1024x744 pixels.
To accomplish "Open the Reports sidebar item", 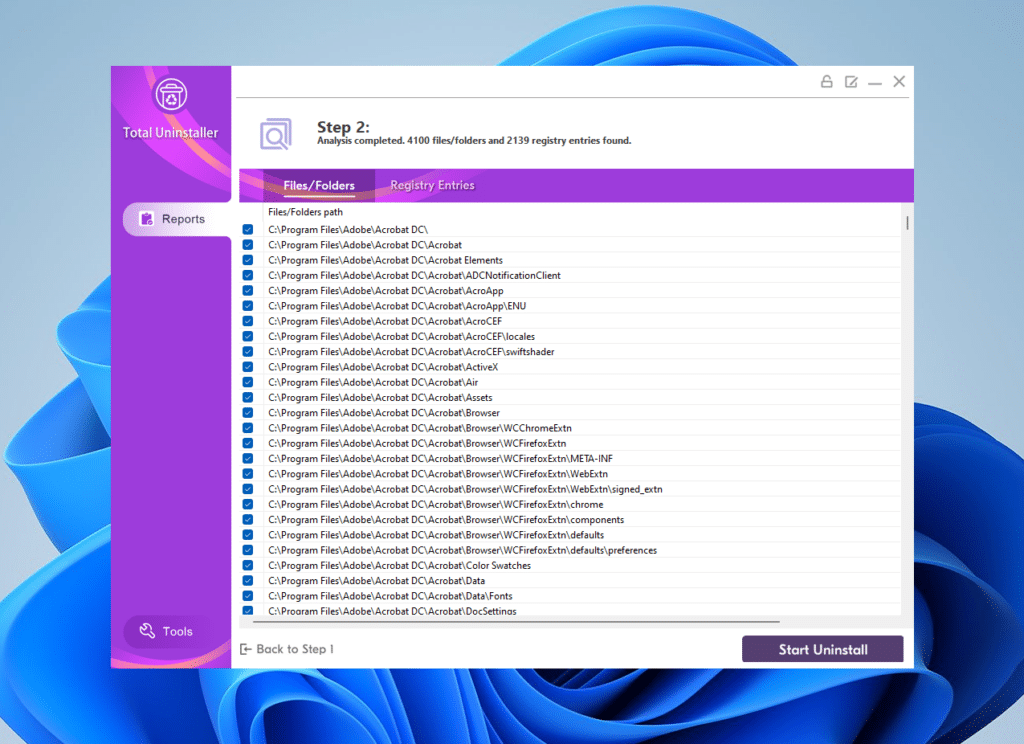I will (x=177, y=219).
